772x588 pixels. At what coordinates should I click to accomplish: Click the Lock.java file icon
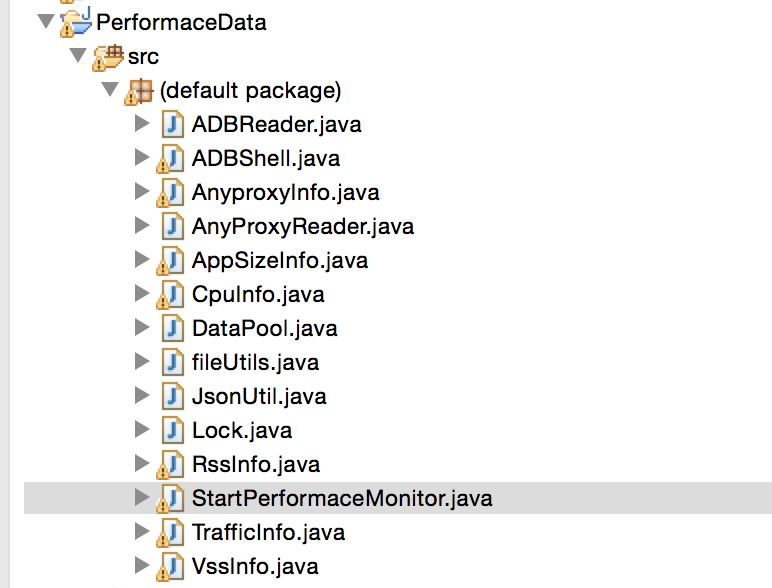tap(173, 430)
